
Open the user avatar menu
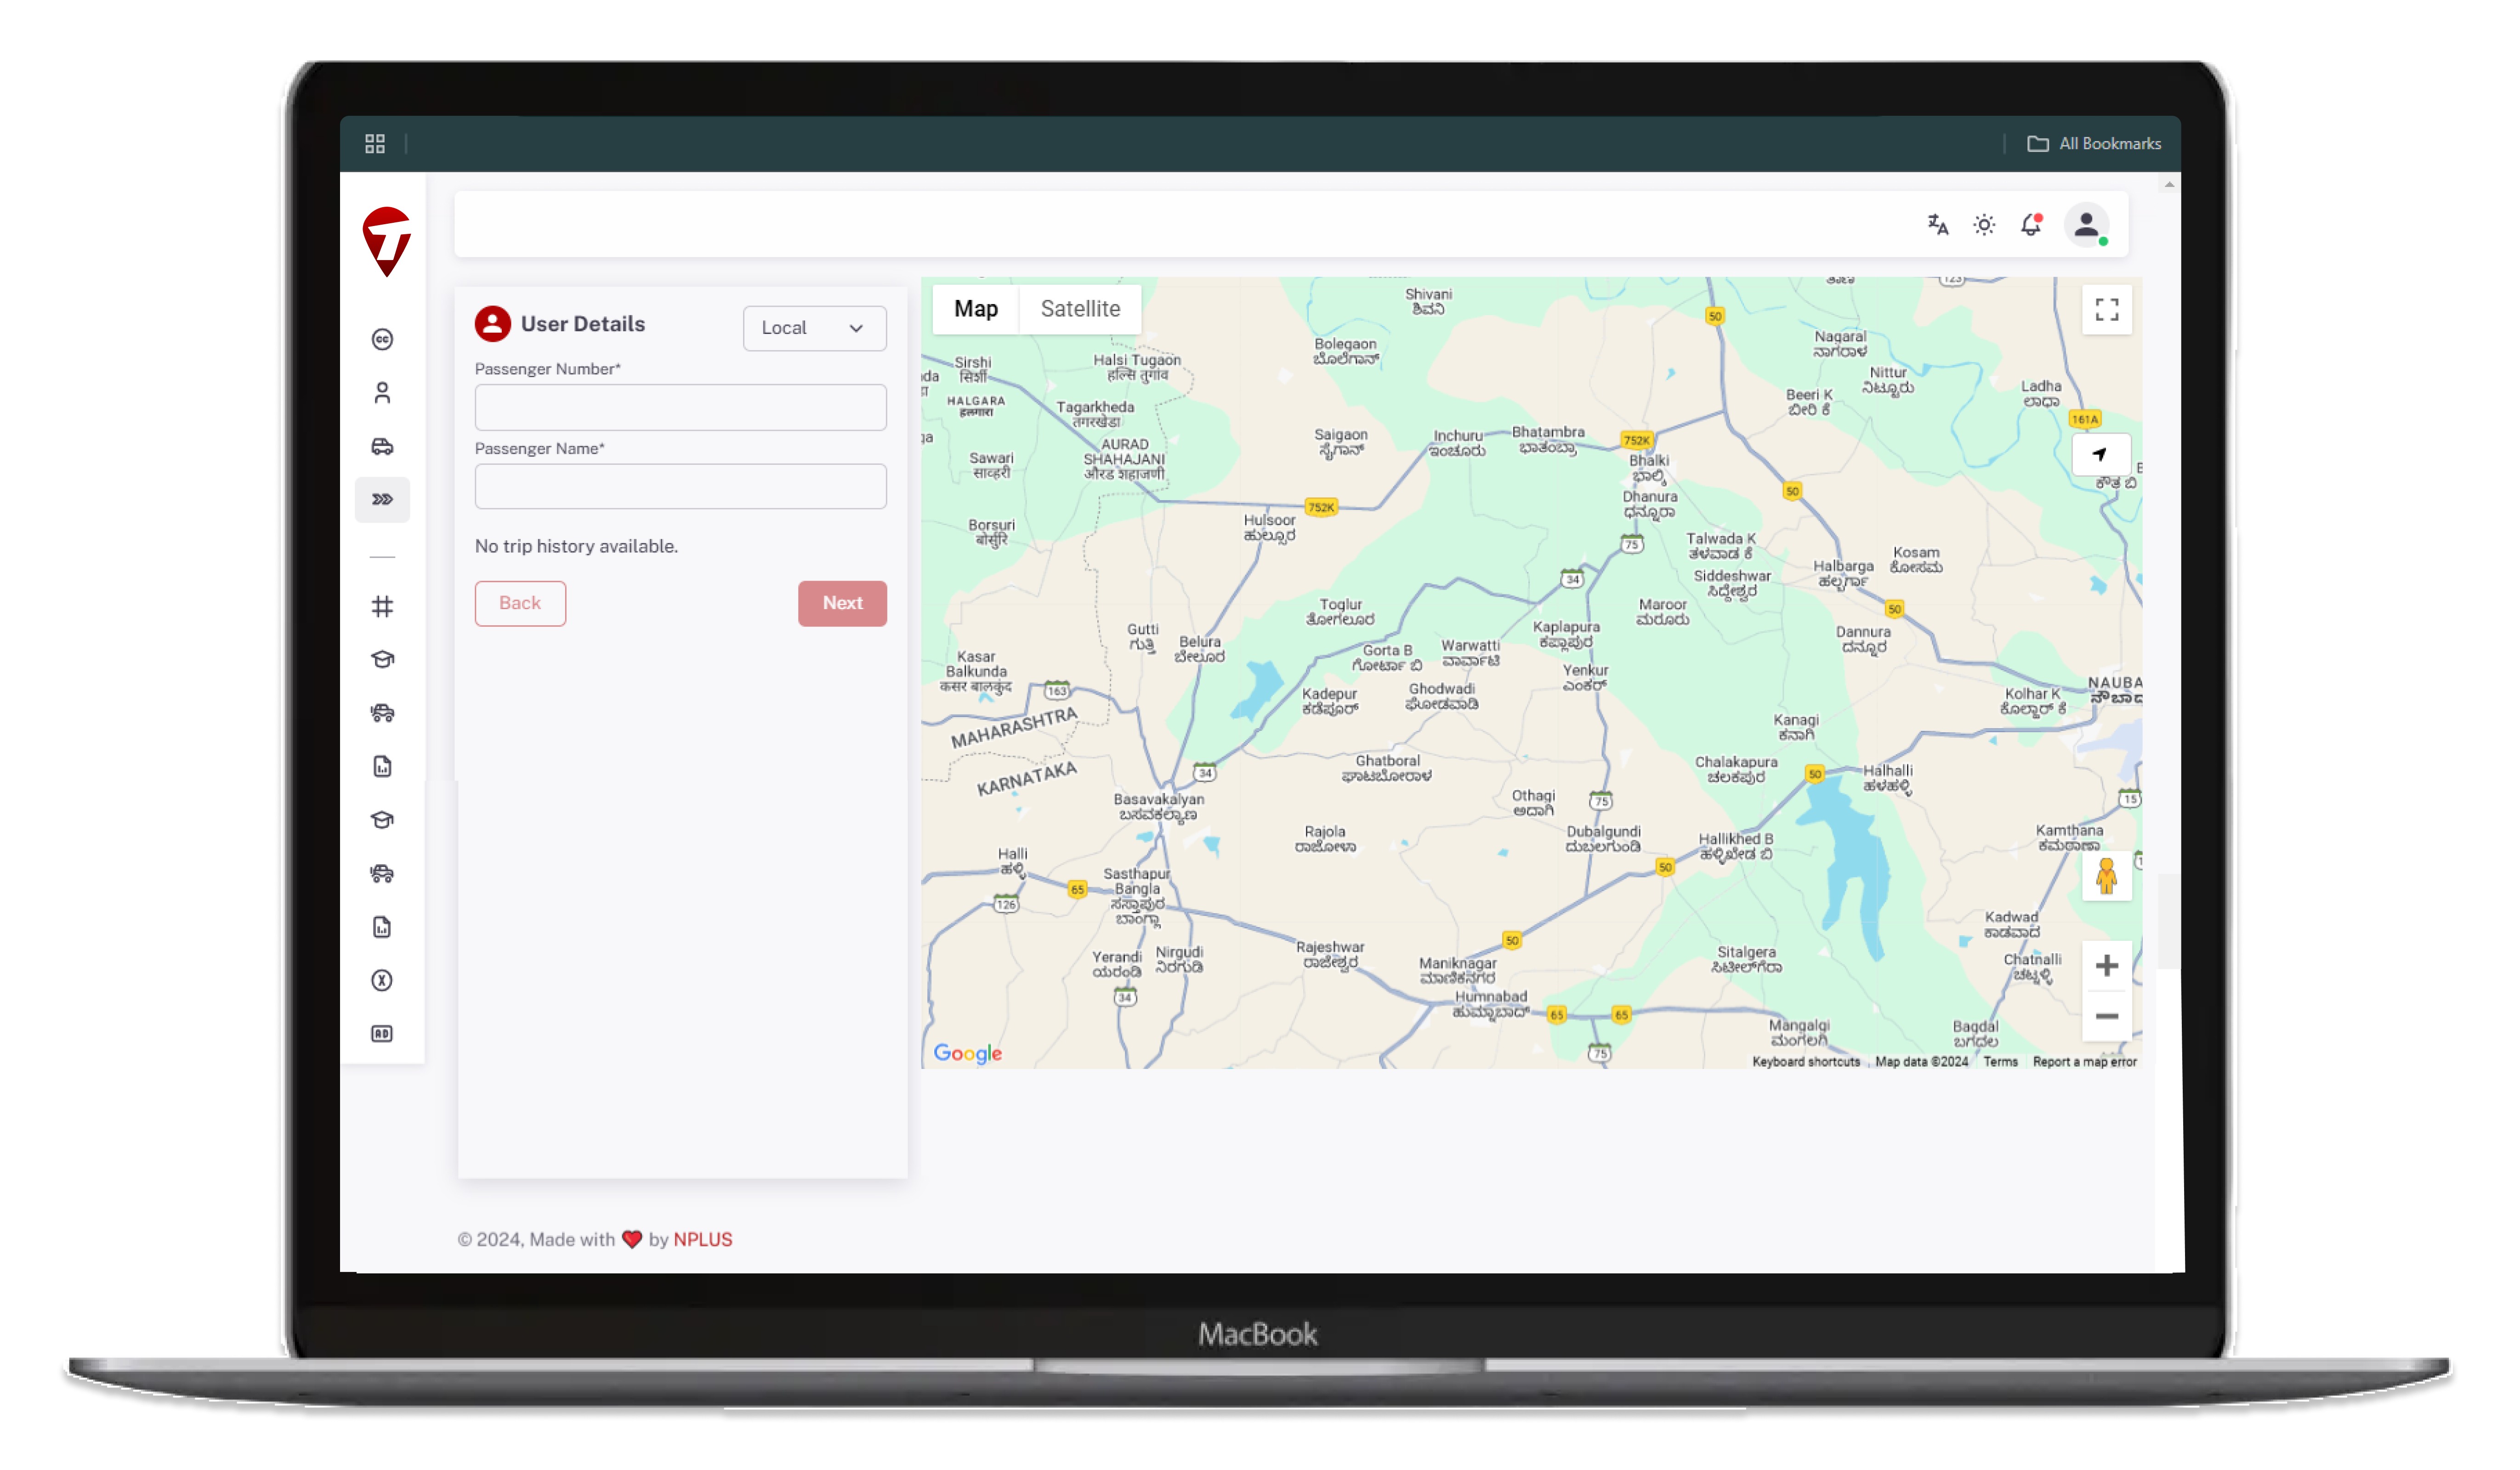point(2086,225)
